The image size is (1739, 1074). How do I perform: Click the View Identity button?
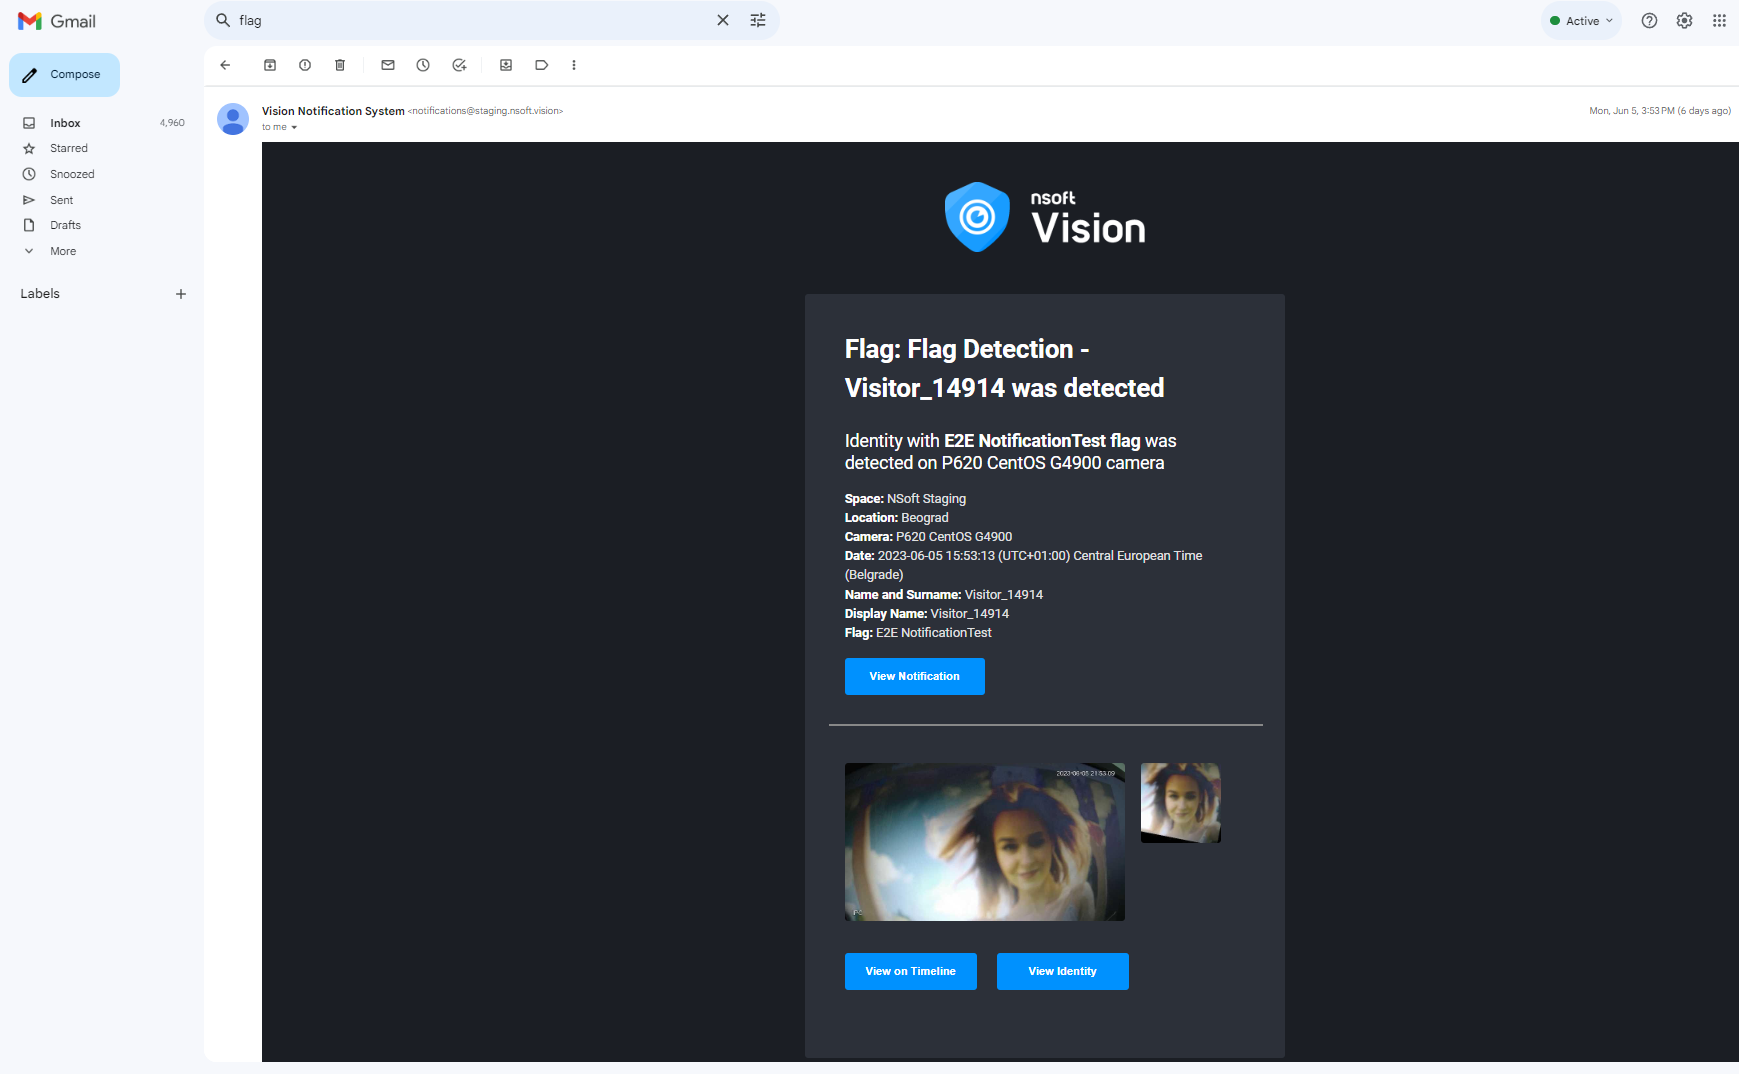point(1063,971)
